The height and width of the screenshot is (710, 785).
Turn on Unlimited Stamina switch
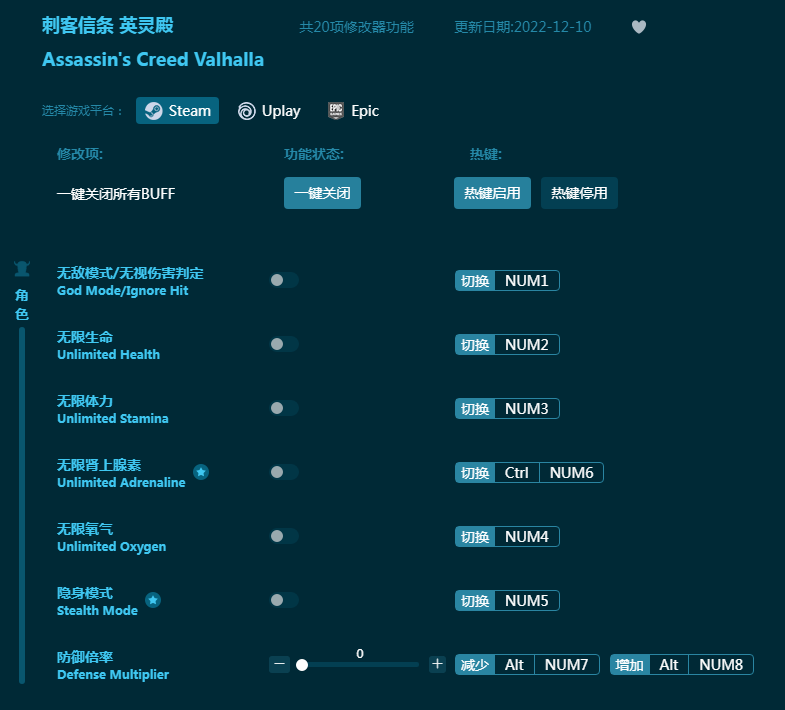point(284,408)
